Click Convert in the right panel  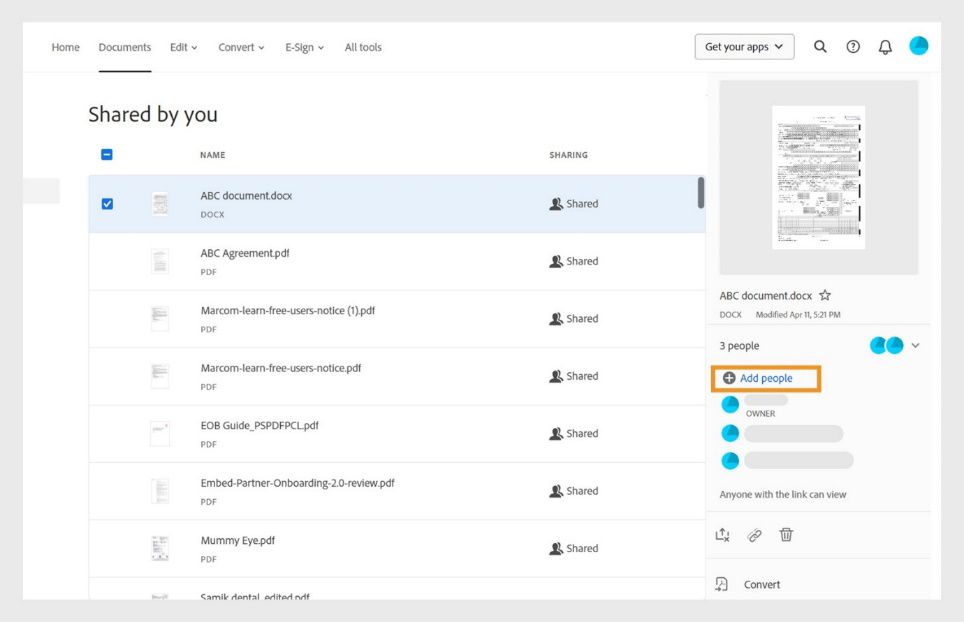click(x=761, y=584)
